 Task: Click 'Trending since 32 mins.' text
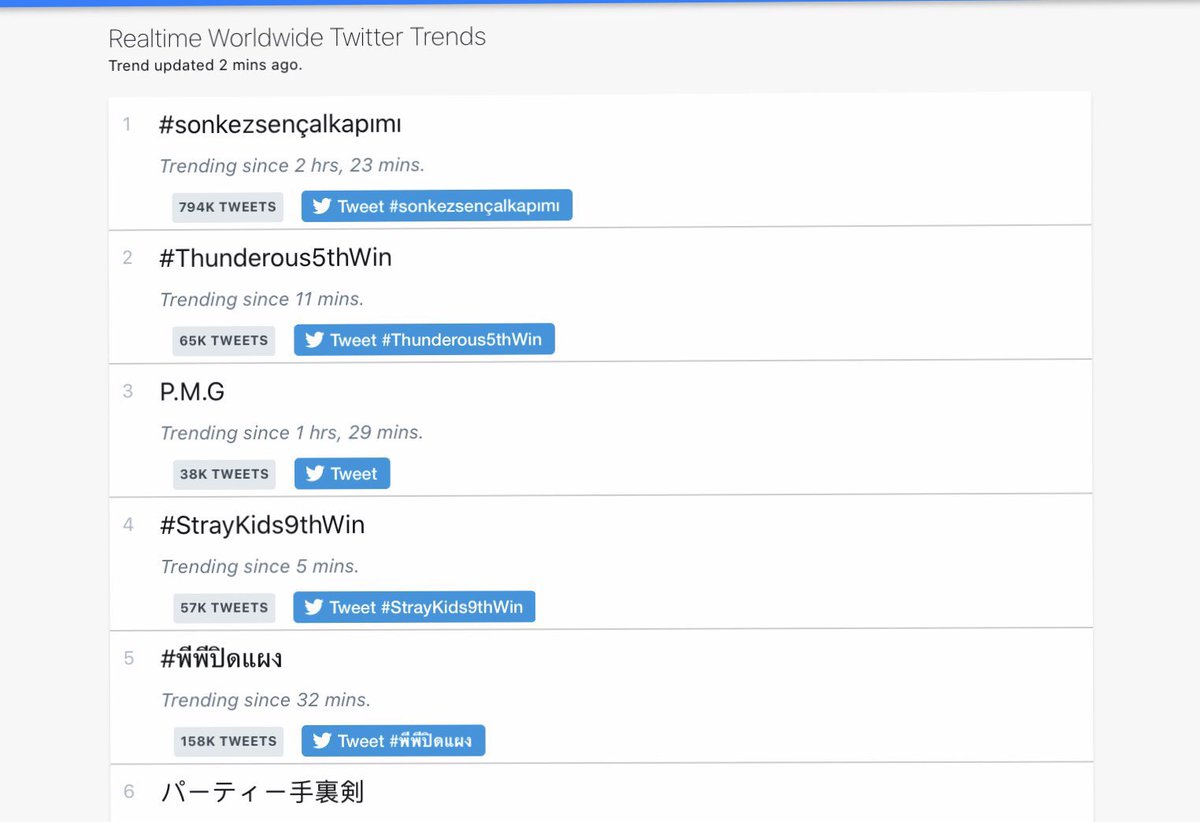265,700
